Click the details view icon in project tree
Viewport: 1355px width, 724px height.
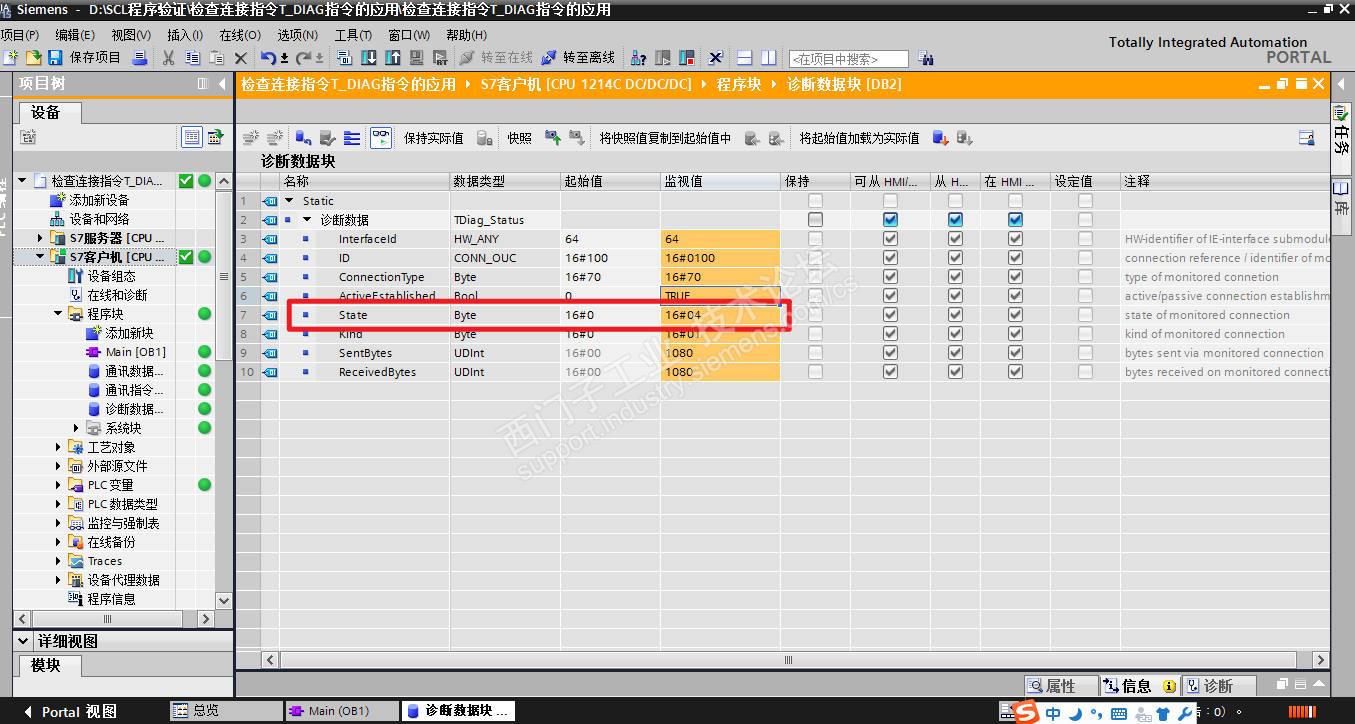[191, 137]
